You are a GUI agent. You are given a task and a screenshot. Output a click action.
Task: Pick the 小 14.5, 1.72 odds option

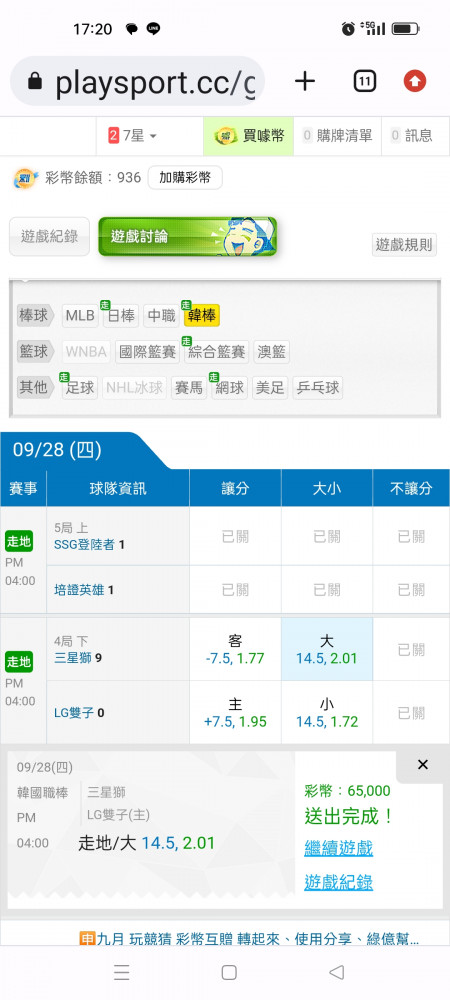point(327,713)
